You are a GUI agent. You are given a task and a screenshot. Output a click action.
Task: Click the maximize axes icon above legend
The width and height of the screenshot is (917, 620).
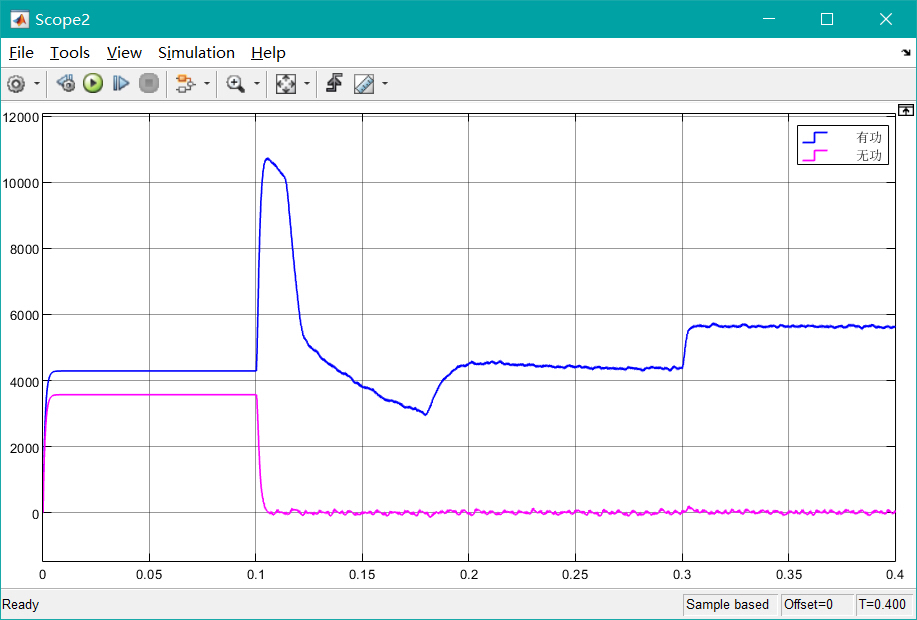(x=905, y=110)
